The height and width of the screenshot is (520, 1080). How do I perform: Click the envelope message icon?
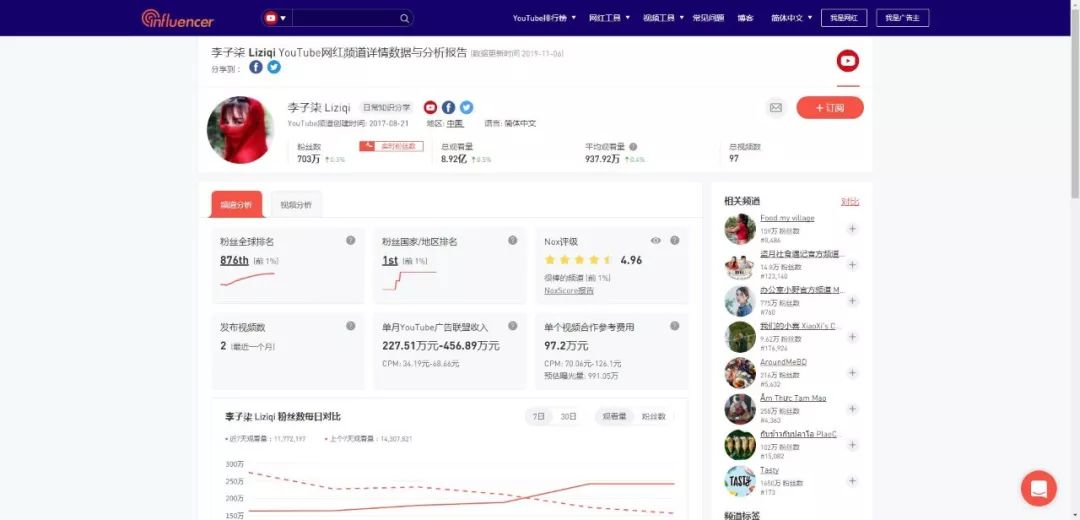(776, 107)
